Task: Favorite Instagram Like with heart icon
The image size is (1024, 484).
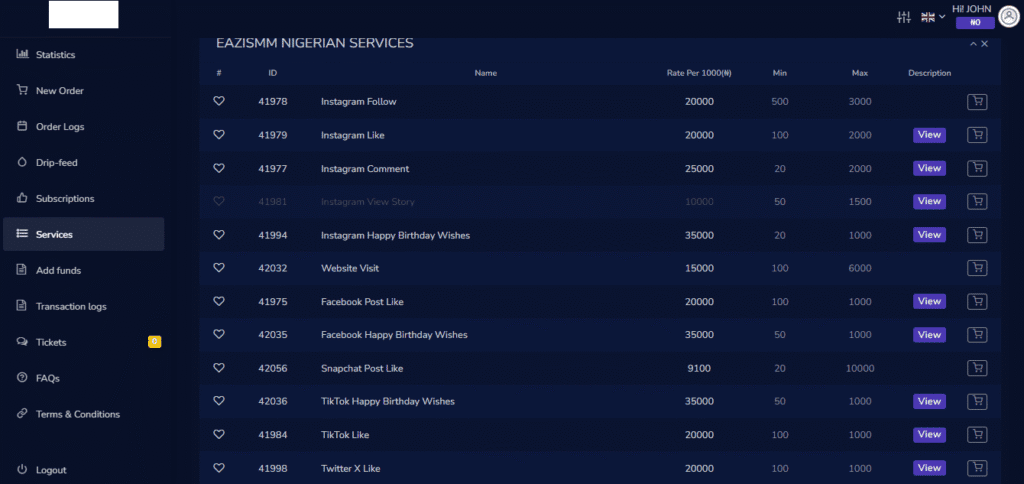Action: (x=219, y=135)
